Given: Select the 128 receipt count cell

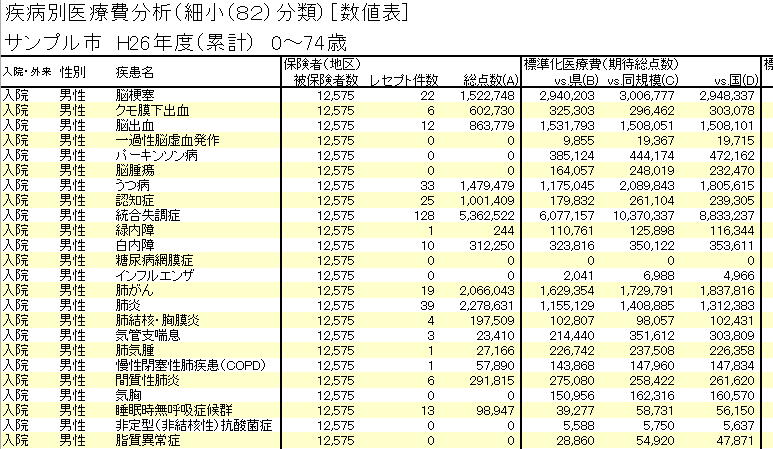Looking at the screenshot, I should [x=424, y=215].
